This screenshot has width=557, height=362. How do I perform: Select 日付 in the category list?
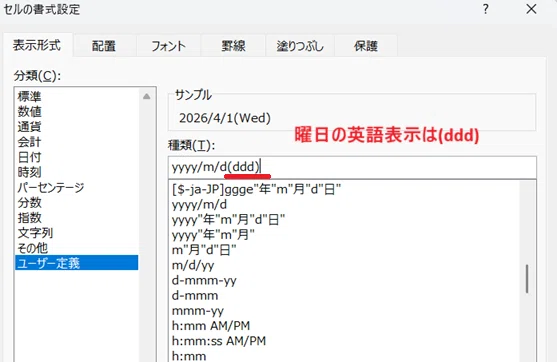tap(77, 157)
